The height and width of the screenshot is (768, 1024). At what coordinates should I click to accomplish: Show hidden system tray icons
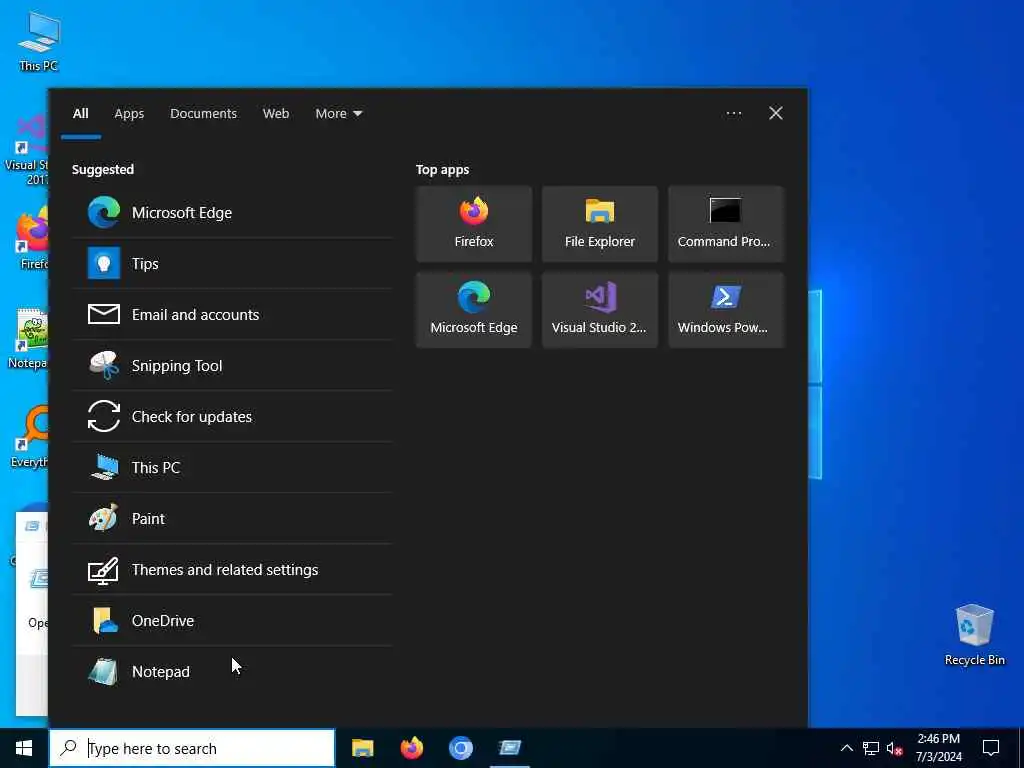pos(846,748)
